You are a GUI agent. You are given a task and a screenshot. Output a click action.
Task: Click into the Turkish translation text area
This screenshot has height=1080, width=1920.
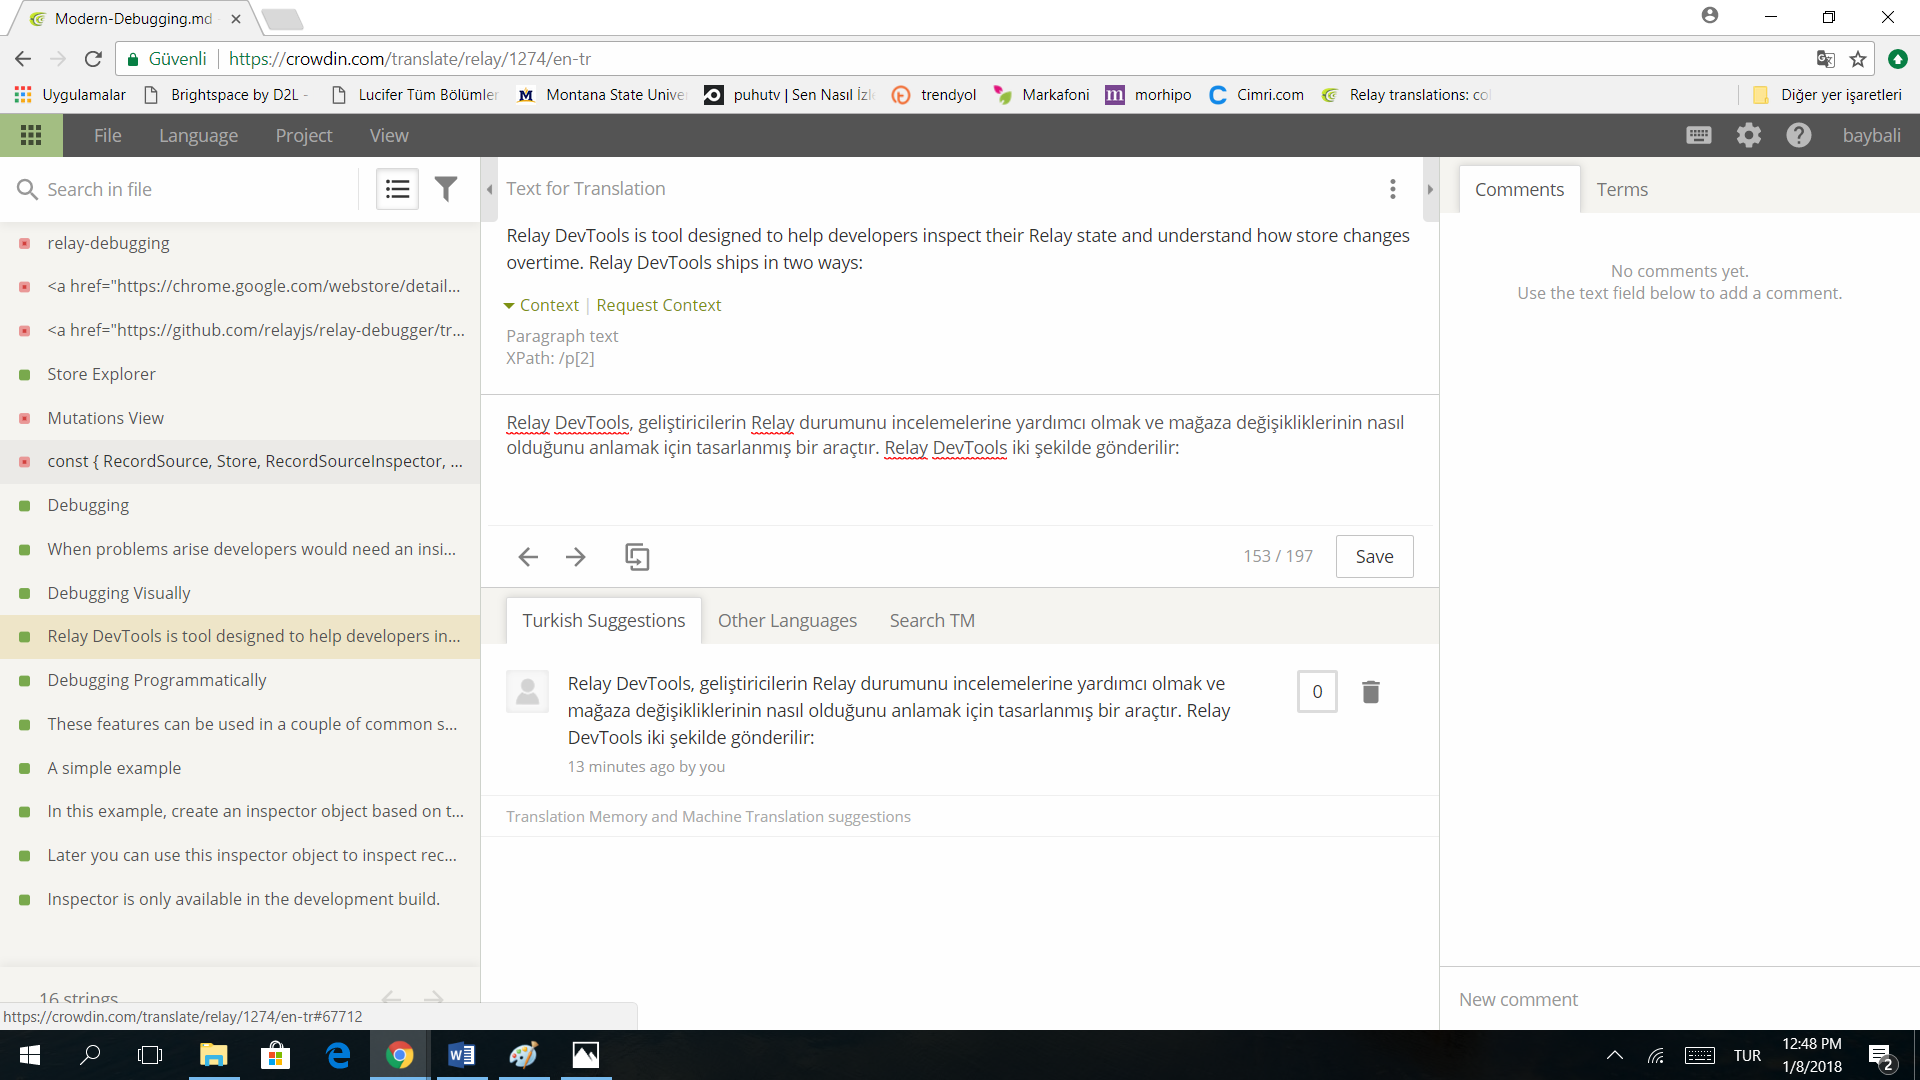pyautogui.click(x=959, y=460)
